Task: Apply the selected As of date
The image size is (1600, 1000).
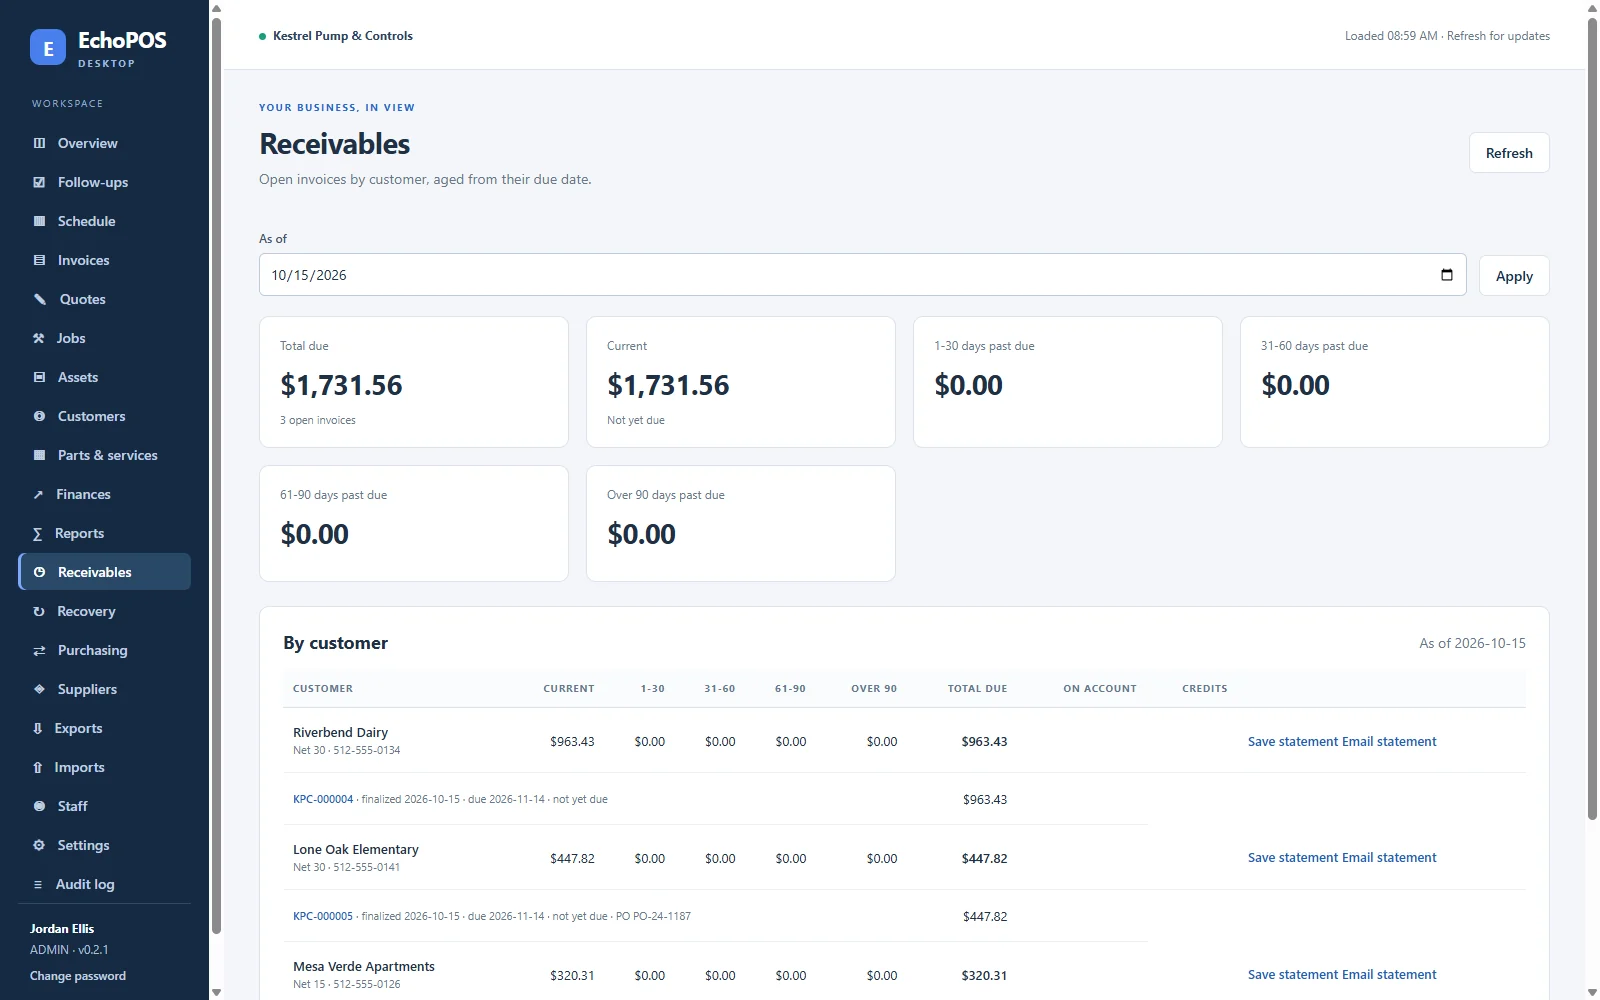Action: coord(1514,276)
